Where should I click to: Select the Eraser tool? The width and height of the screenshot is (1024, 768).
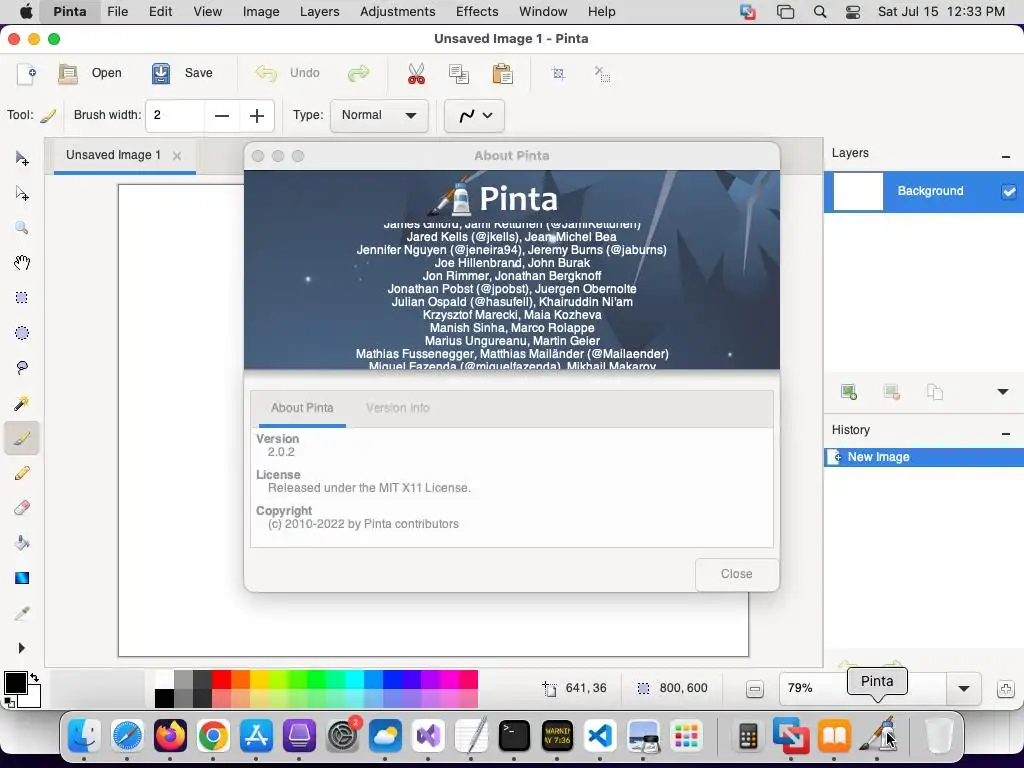click(22, 508)
